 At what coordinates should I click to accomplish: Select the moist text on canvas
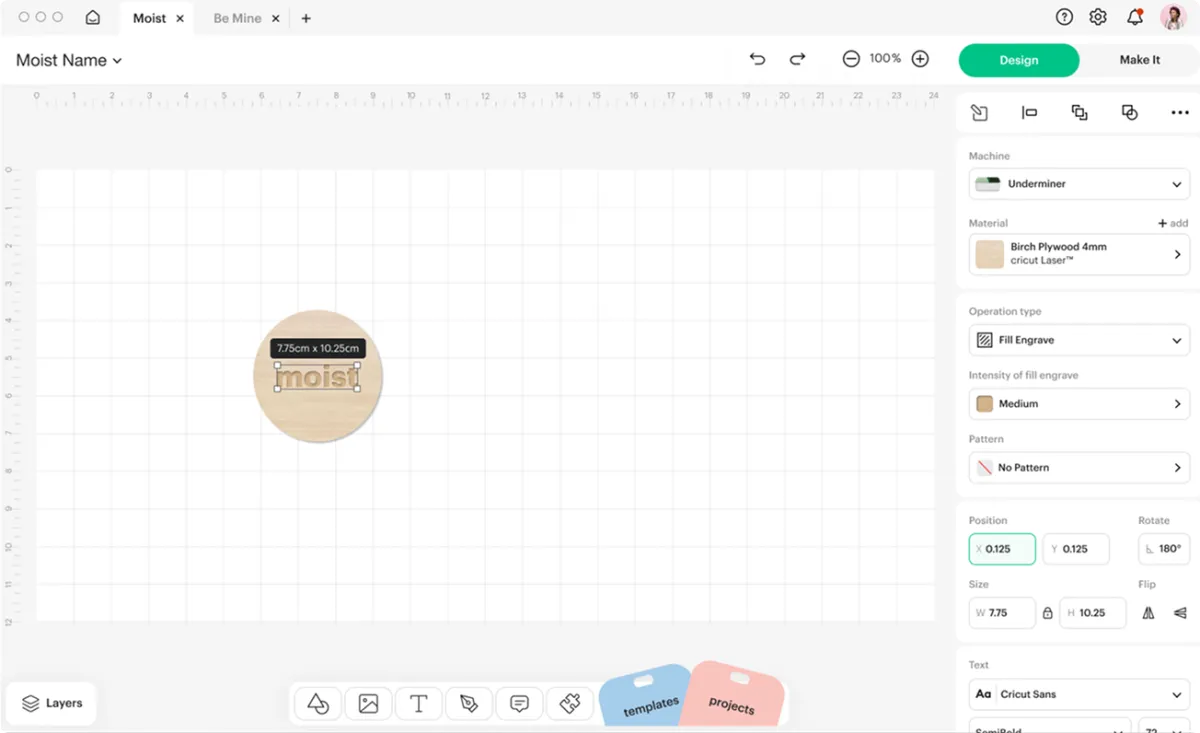pos(317,377)
